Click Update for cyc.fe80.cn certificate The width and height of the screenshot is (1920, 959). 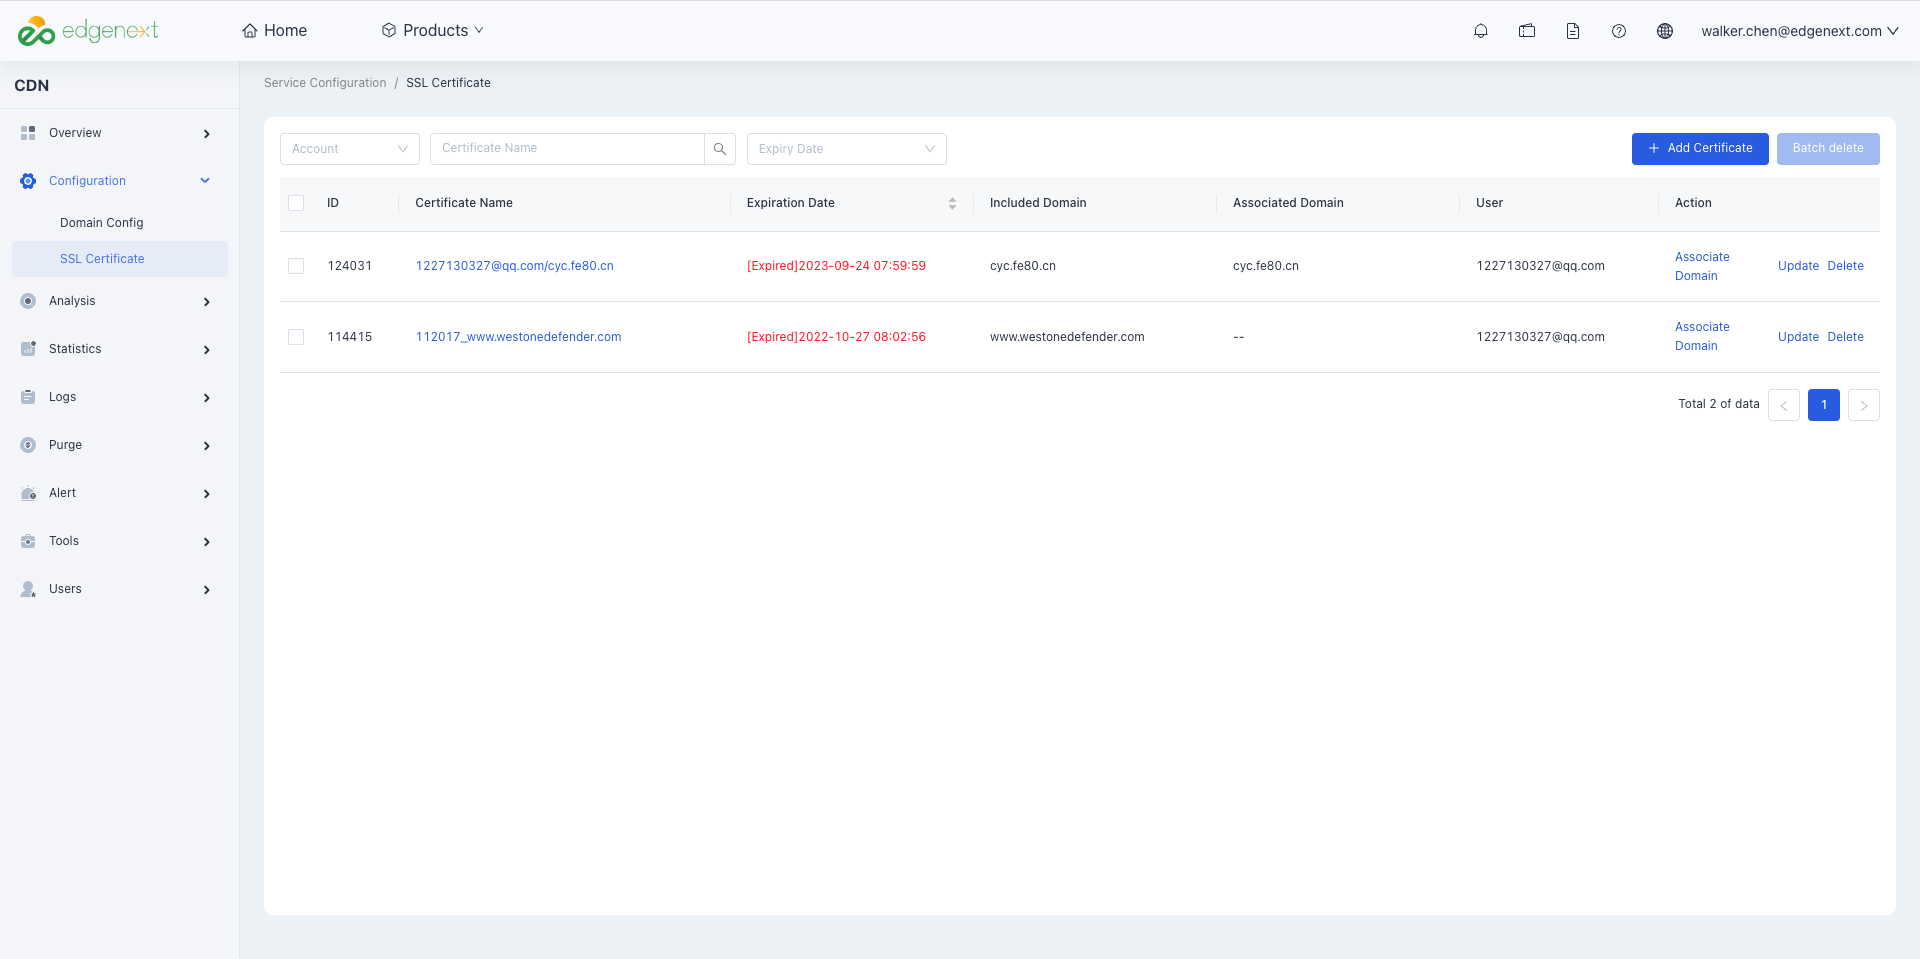tap(1798, 266)
